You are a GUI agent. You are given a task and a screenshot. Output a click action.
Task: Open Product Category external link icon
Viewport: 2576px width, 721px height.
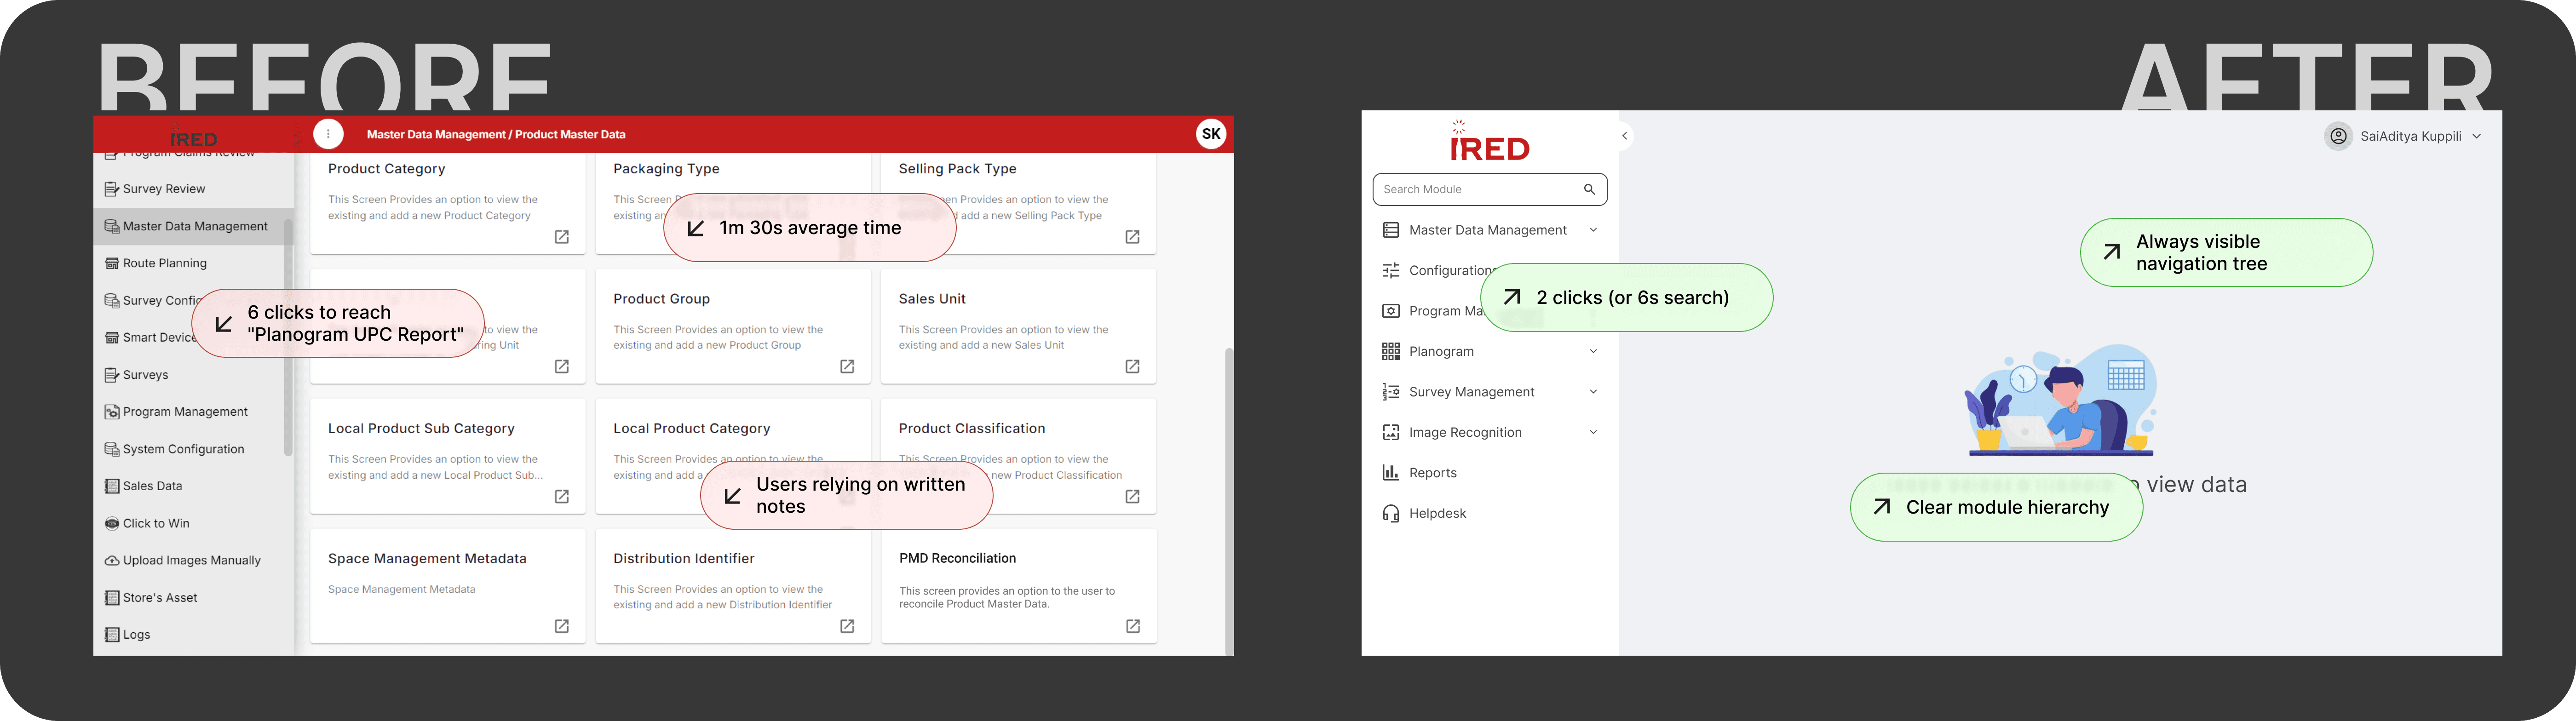click(562, 237)
